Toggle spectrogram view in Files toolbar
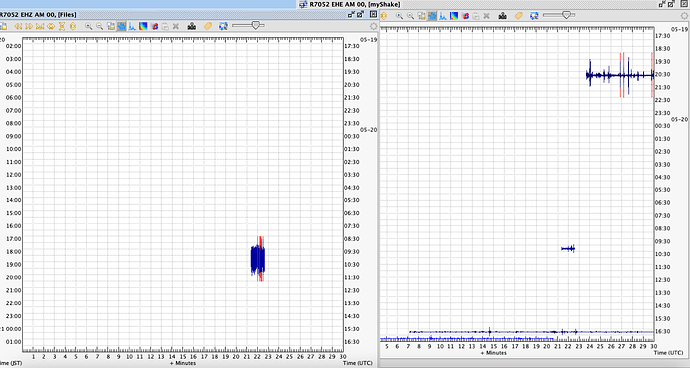 [x=143, y=26]
